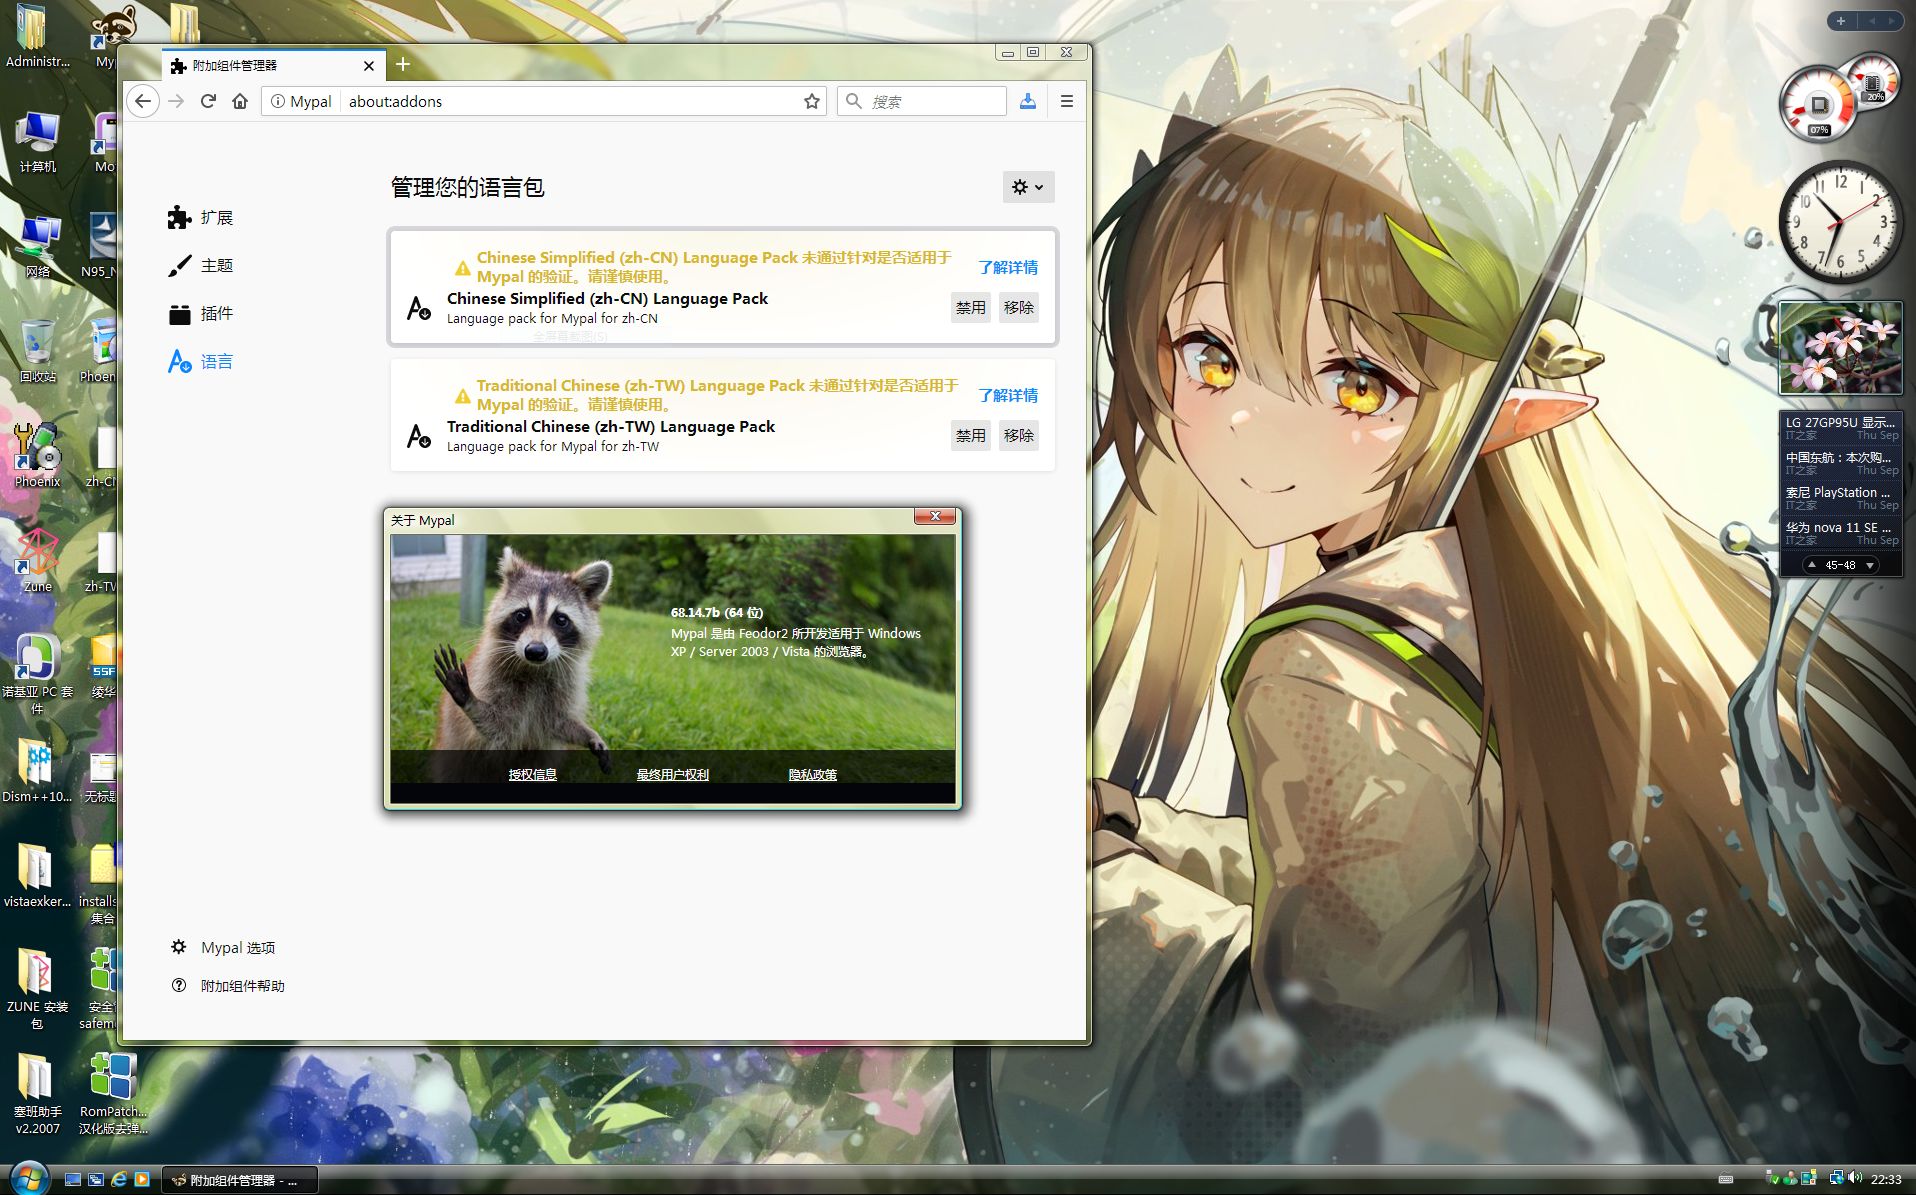1916x1195 pixels.
Task: Switch to the 扩展 extensions category
Action: 200,217
